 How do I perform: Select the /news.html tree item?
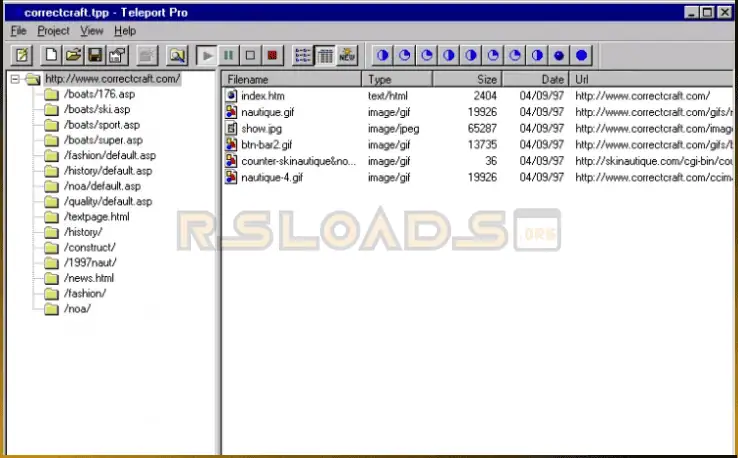pos(89,278)
